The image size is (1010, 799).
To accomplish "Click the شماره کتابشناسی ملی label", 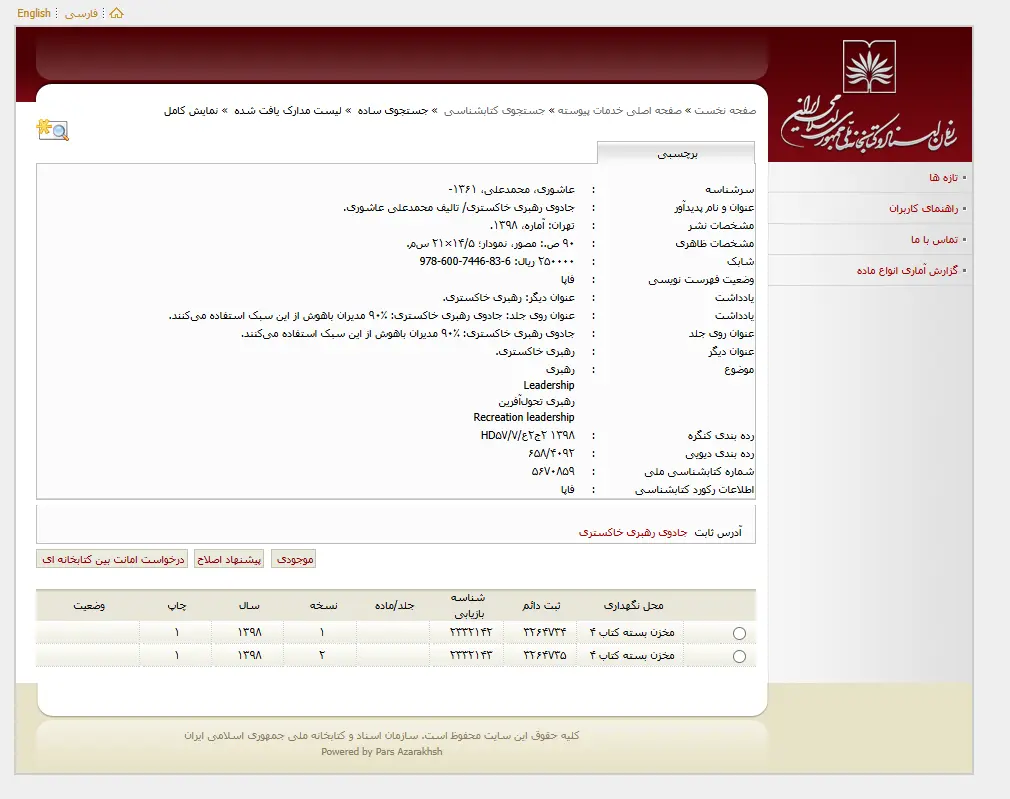I will point(699,471).
